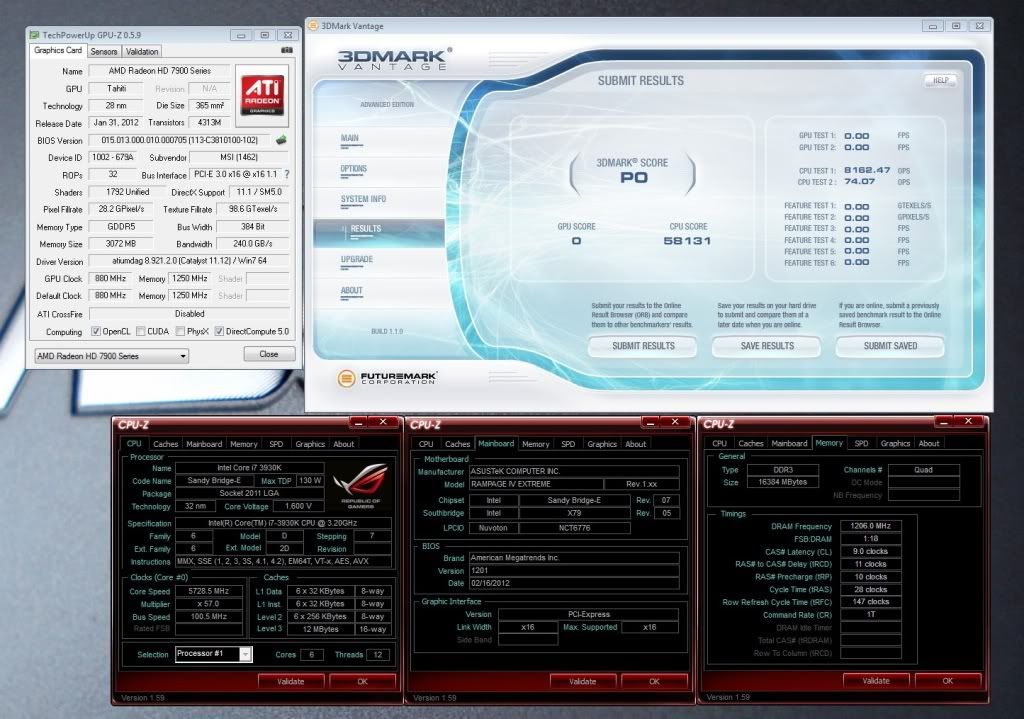
Task: Click the GPU-Z title bar icon
Action: [35, 35]
